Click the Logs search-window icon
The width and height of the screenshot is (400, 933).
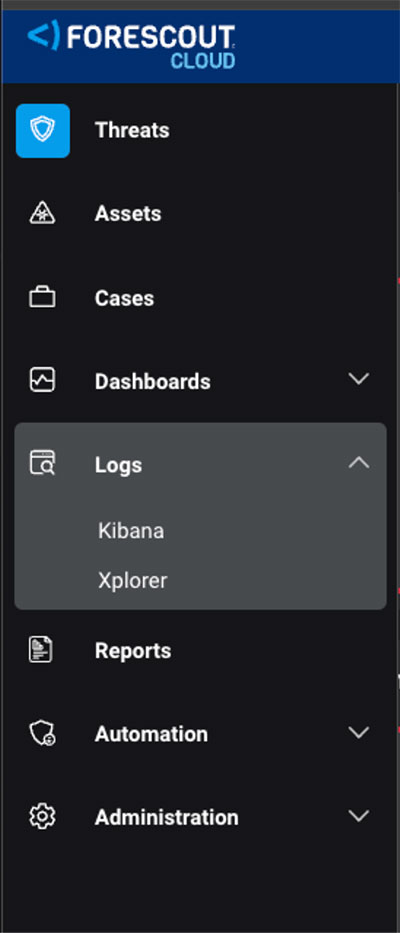[x=42, y=463]
